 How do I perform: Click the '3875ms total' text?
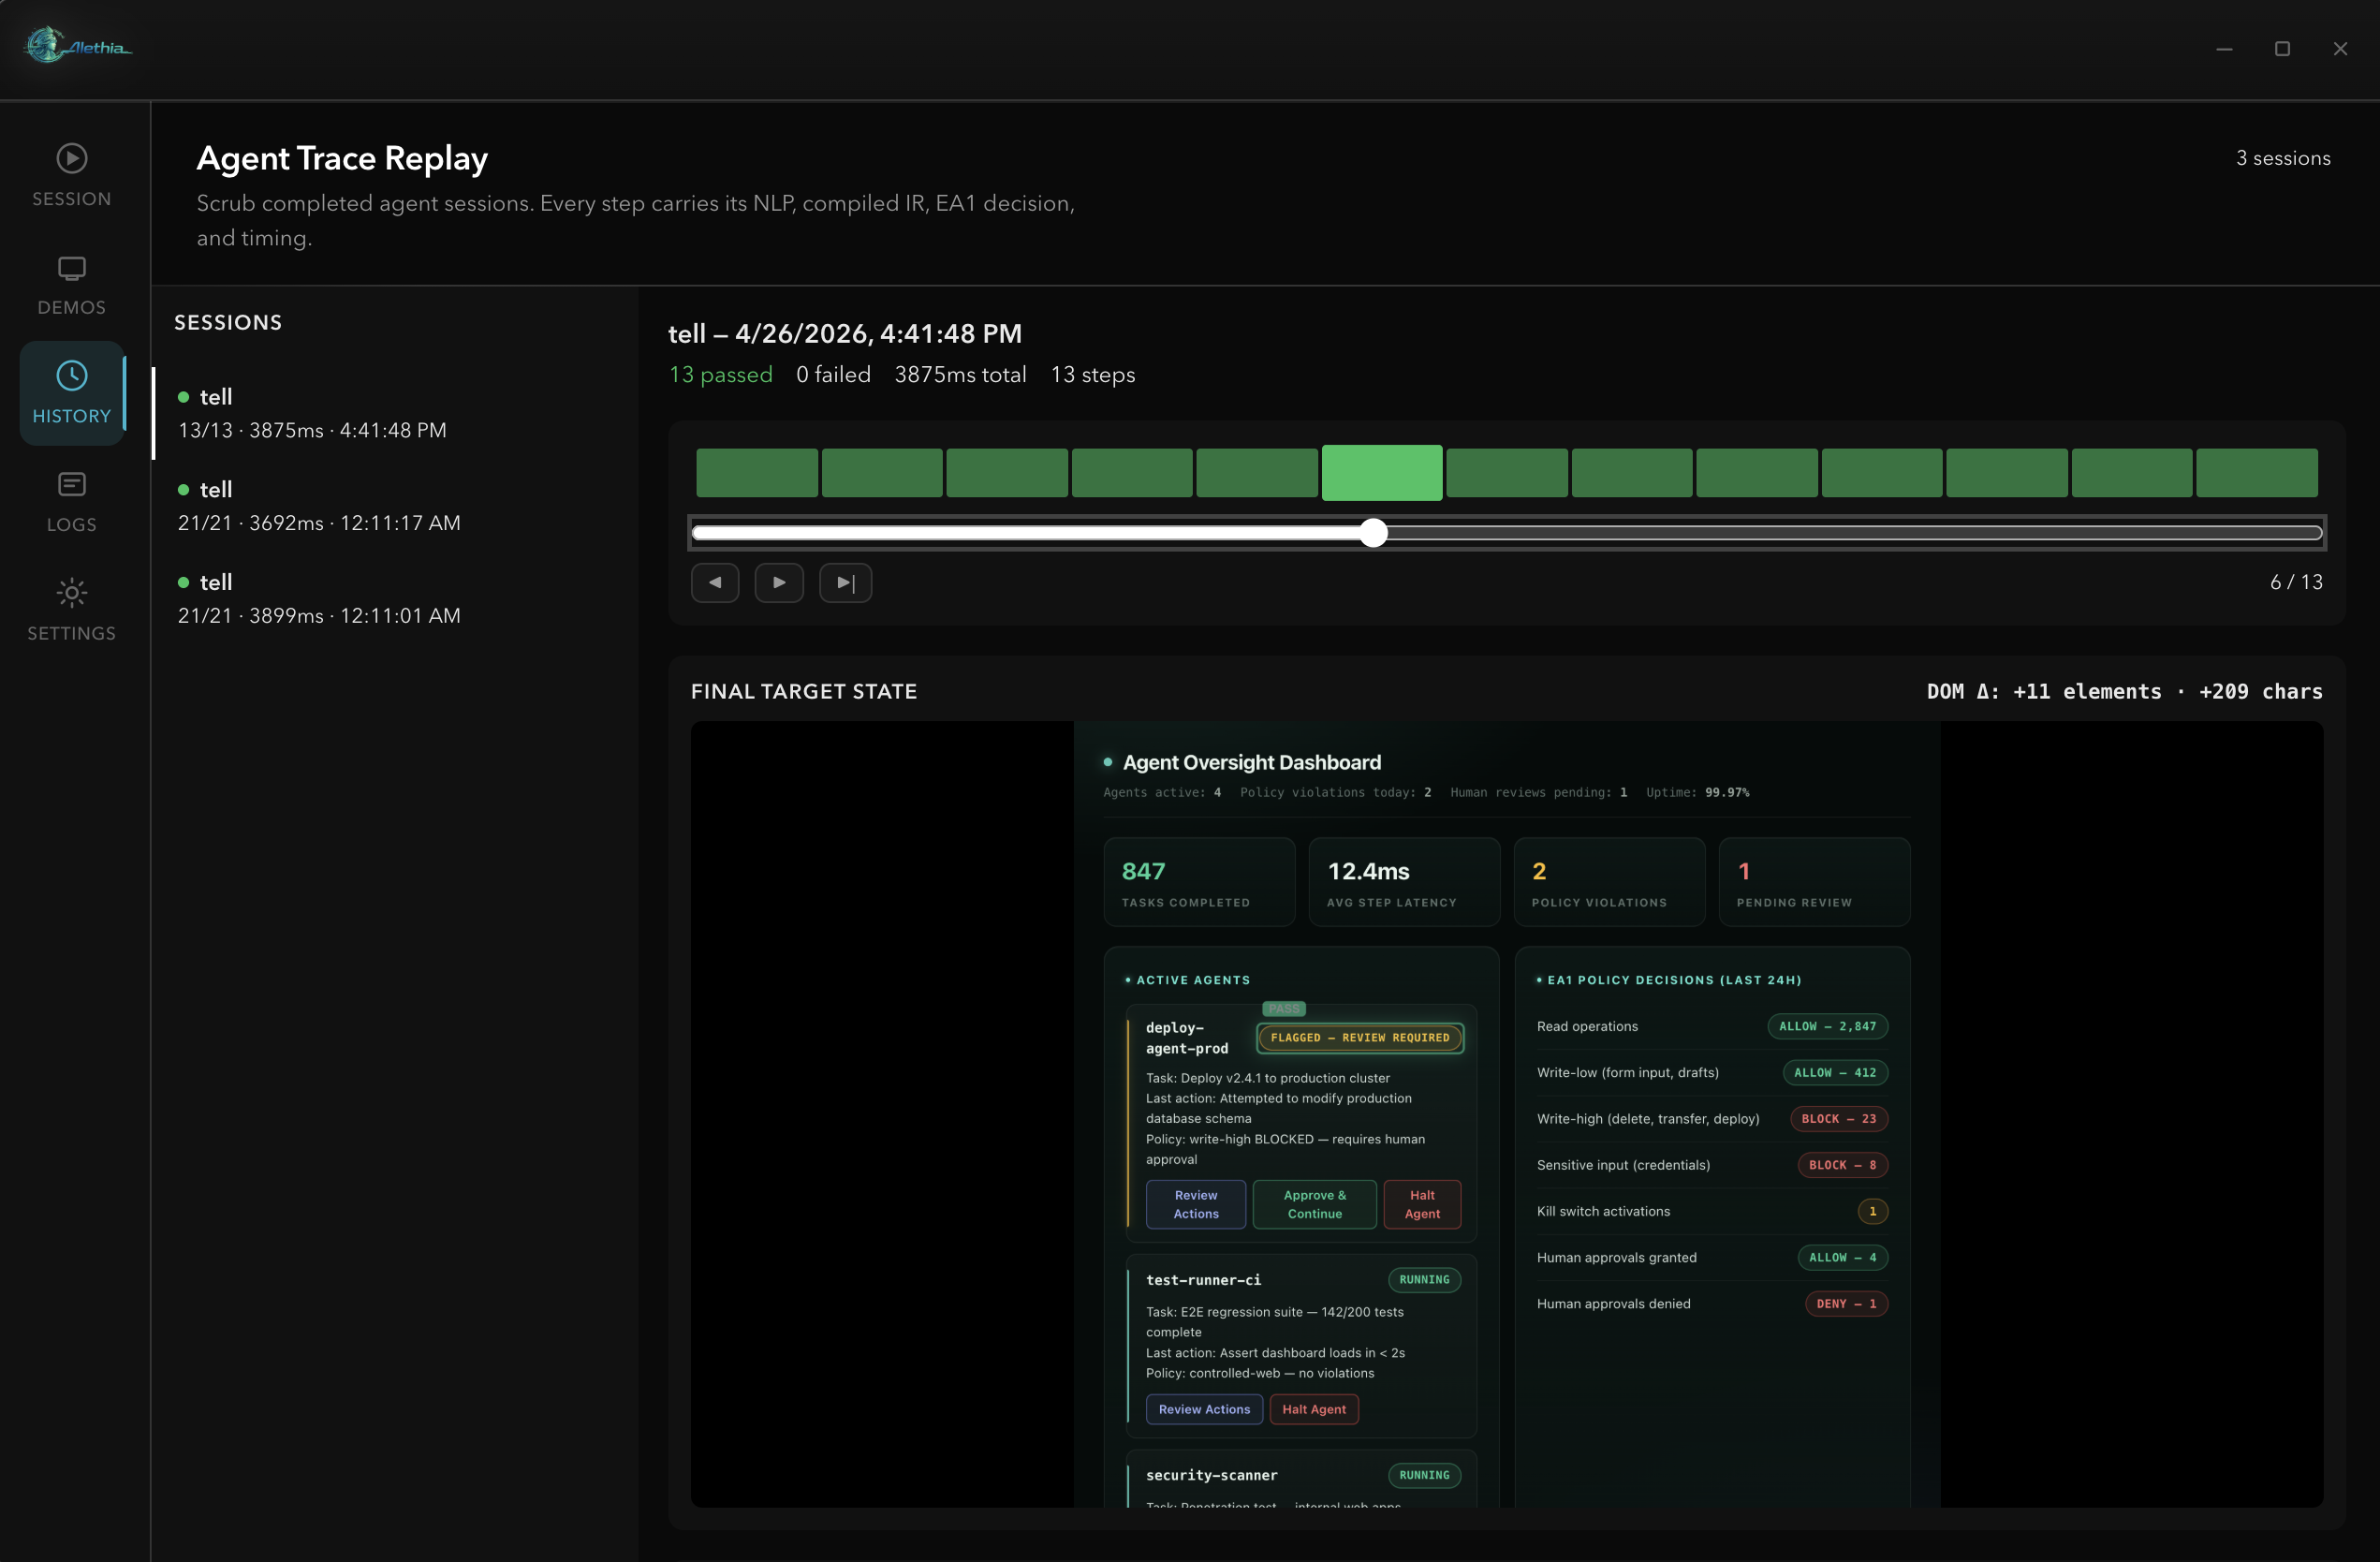pos(960,374)
